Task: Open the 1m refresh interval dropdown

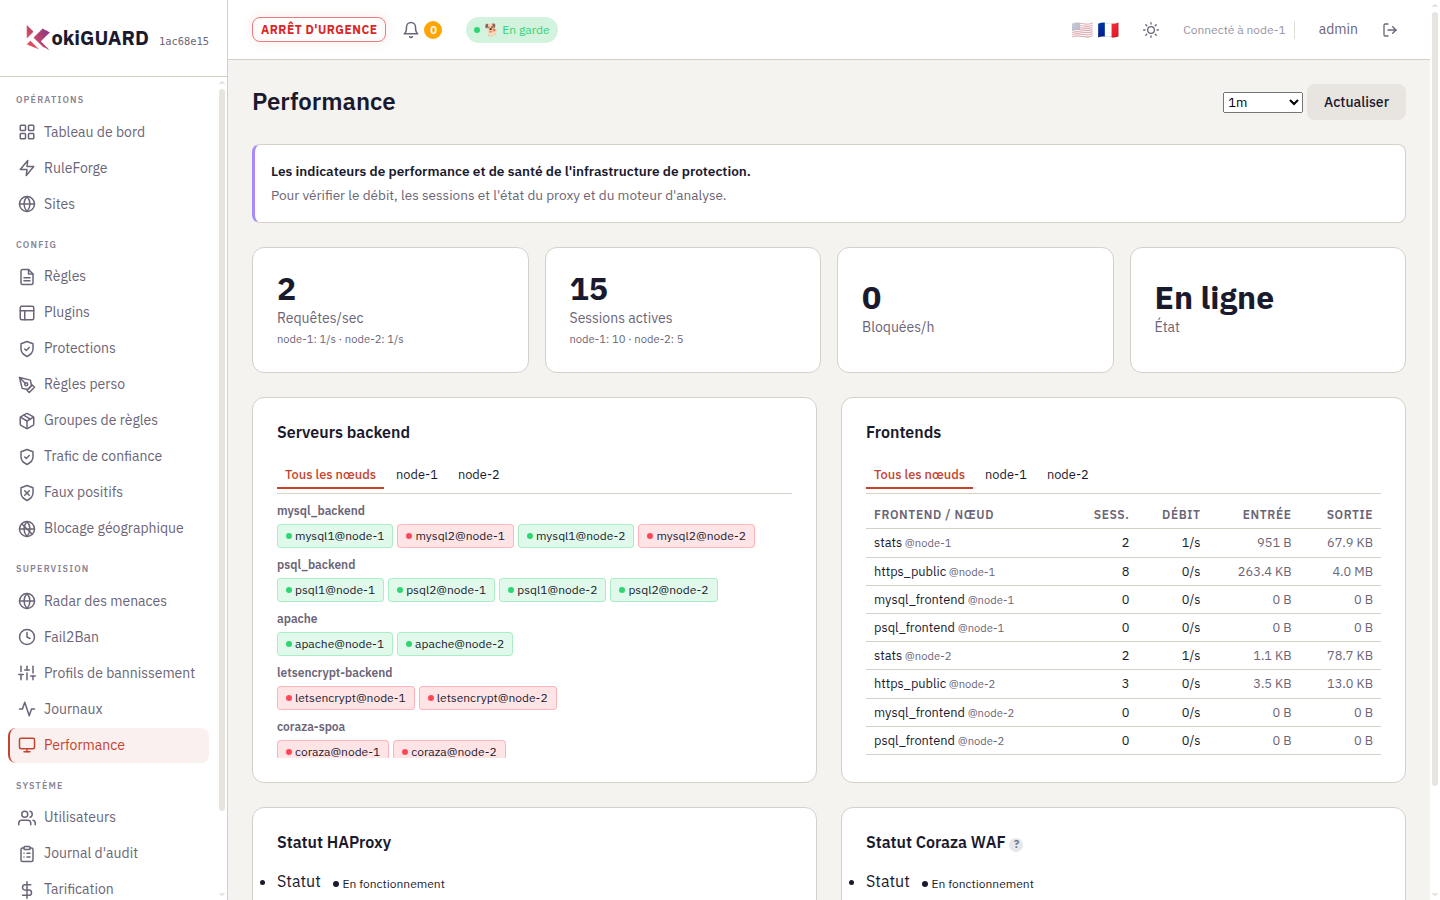Action: coord(1263,102)
